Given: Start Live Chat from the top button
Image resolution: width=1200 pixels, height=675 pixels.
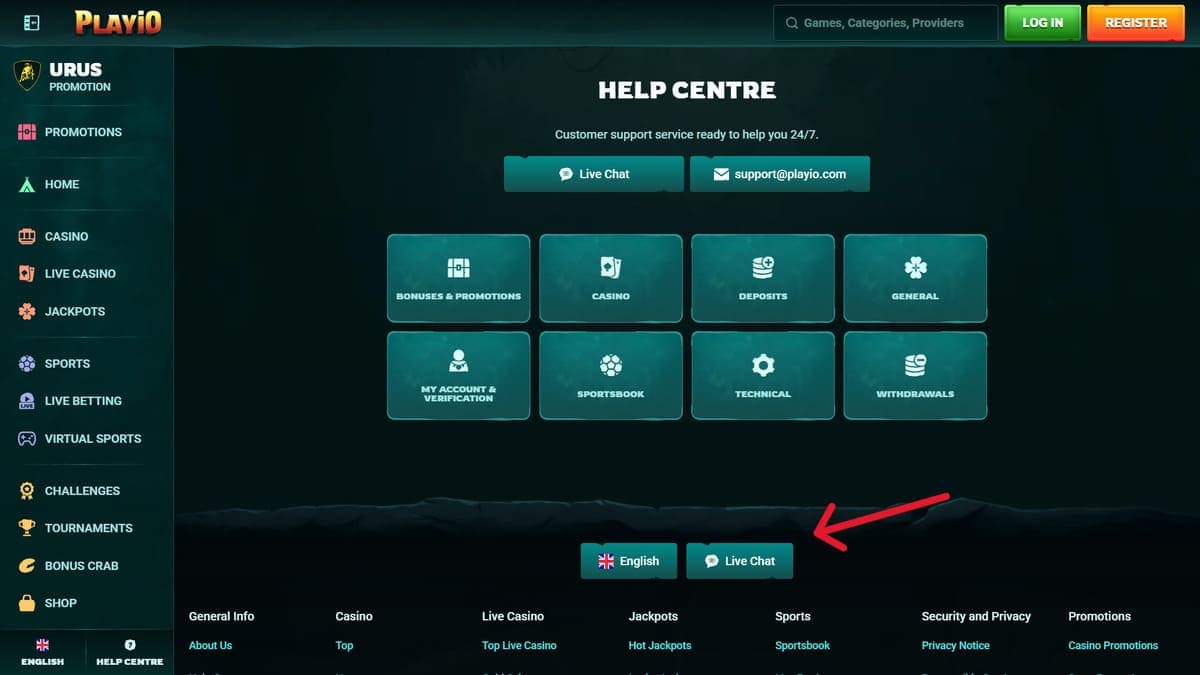Looking at the screenshot, I should [594, 174].
